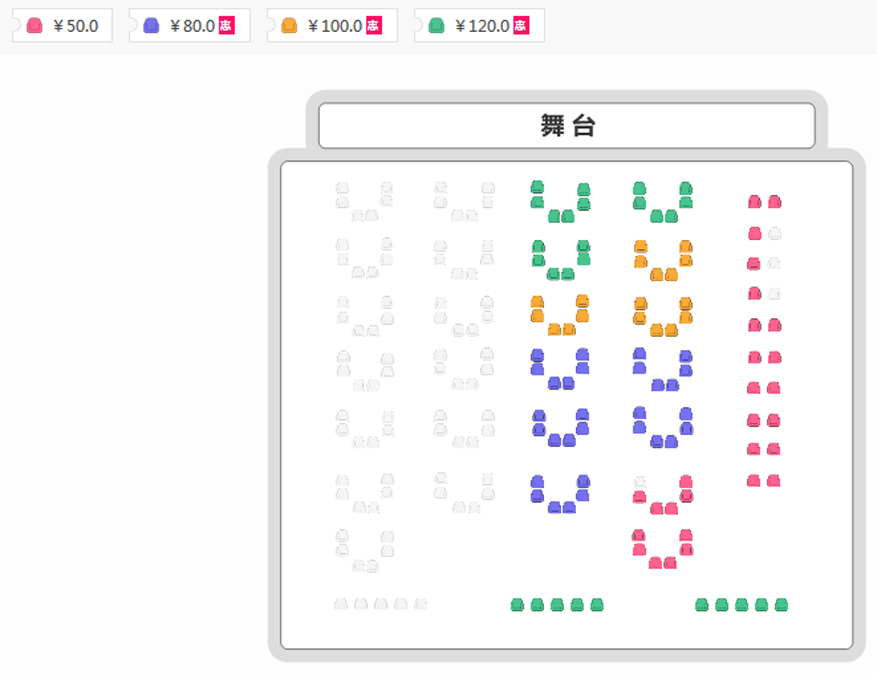Click the white unavailable seat in the upper pink cluster

(x=640, y=482)
